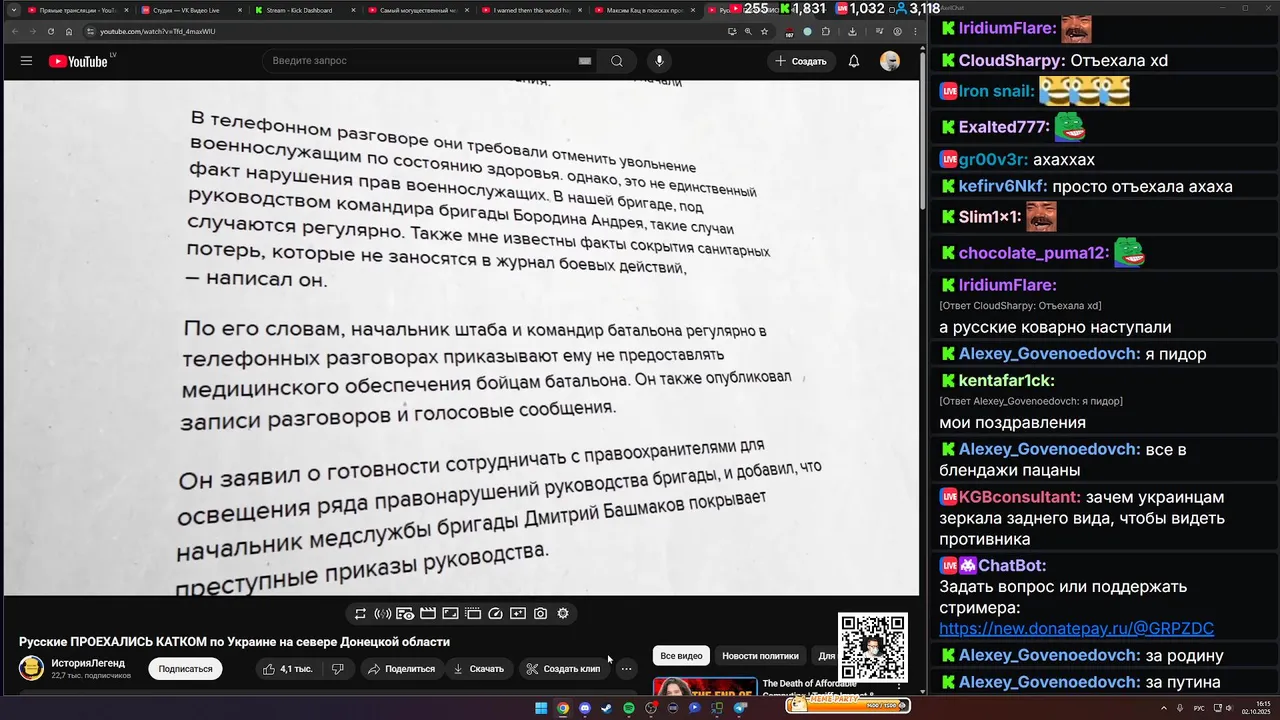Screen dimensions: 1280x720
Task: Toggle the loop icon in video toolbar
Action: pyautogui.click(x=360, y=614)
